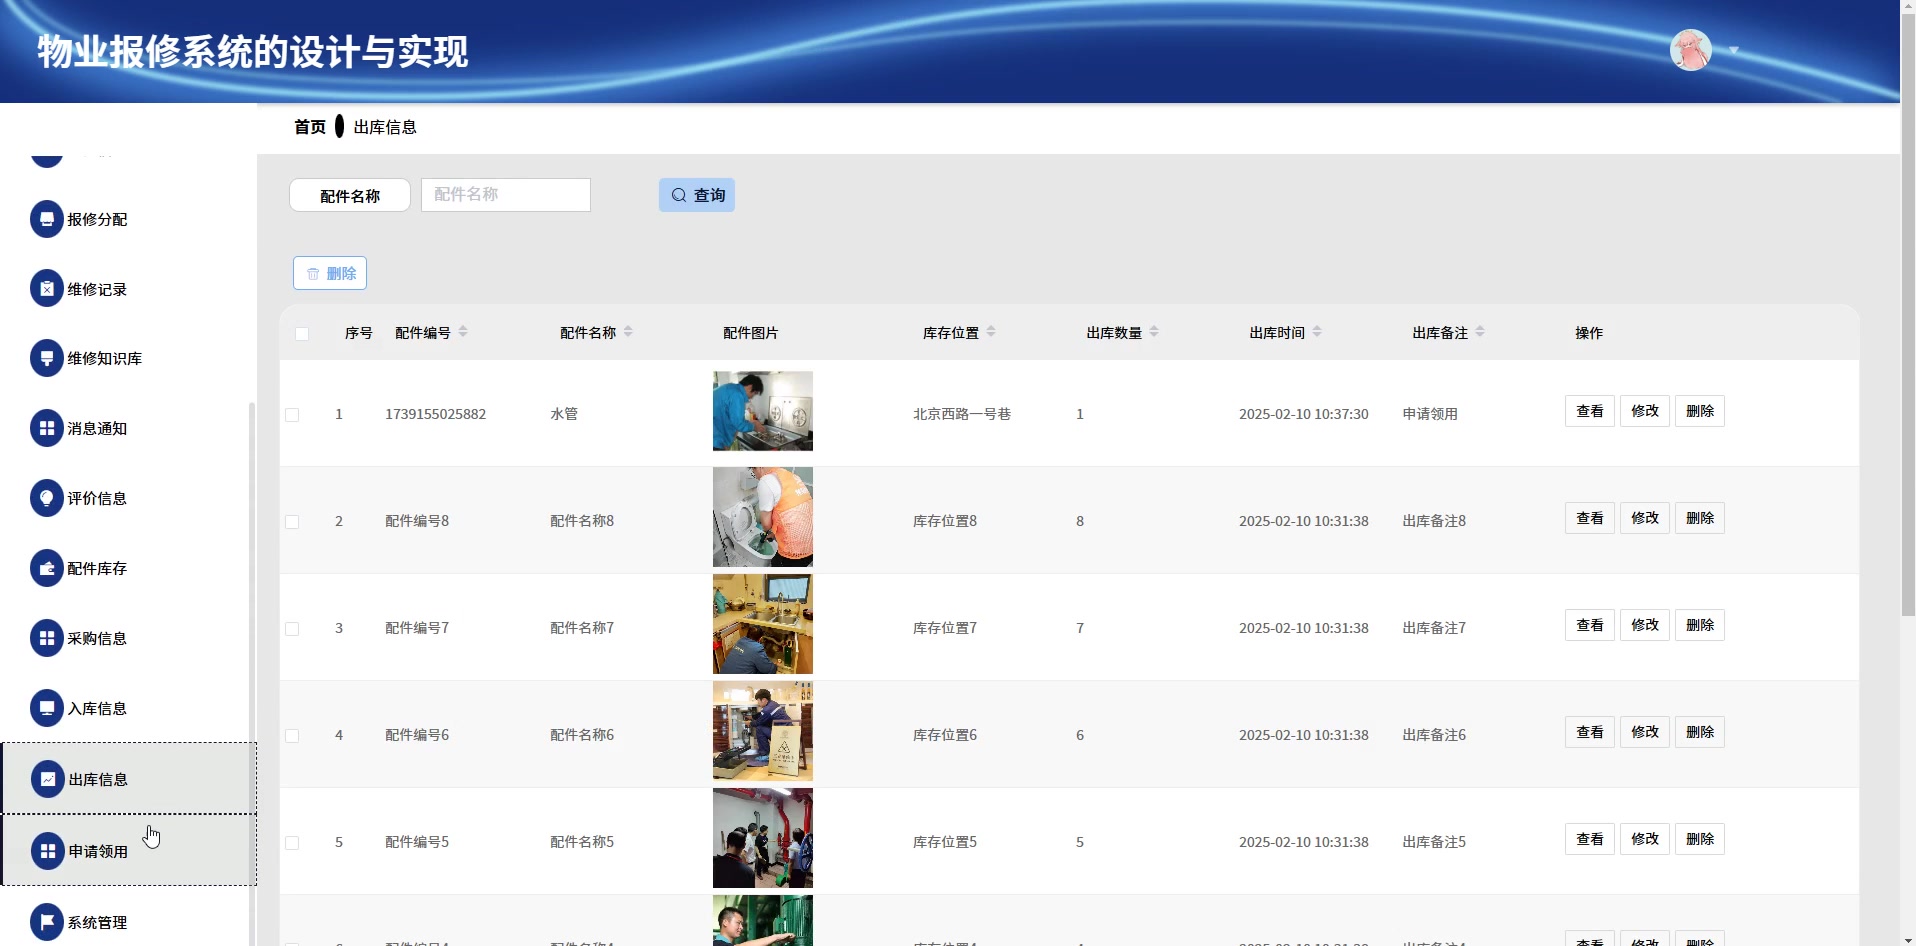Click the 入库信息 sidebar icon
The image size is (1916, 946).
(46, 708)
